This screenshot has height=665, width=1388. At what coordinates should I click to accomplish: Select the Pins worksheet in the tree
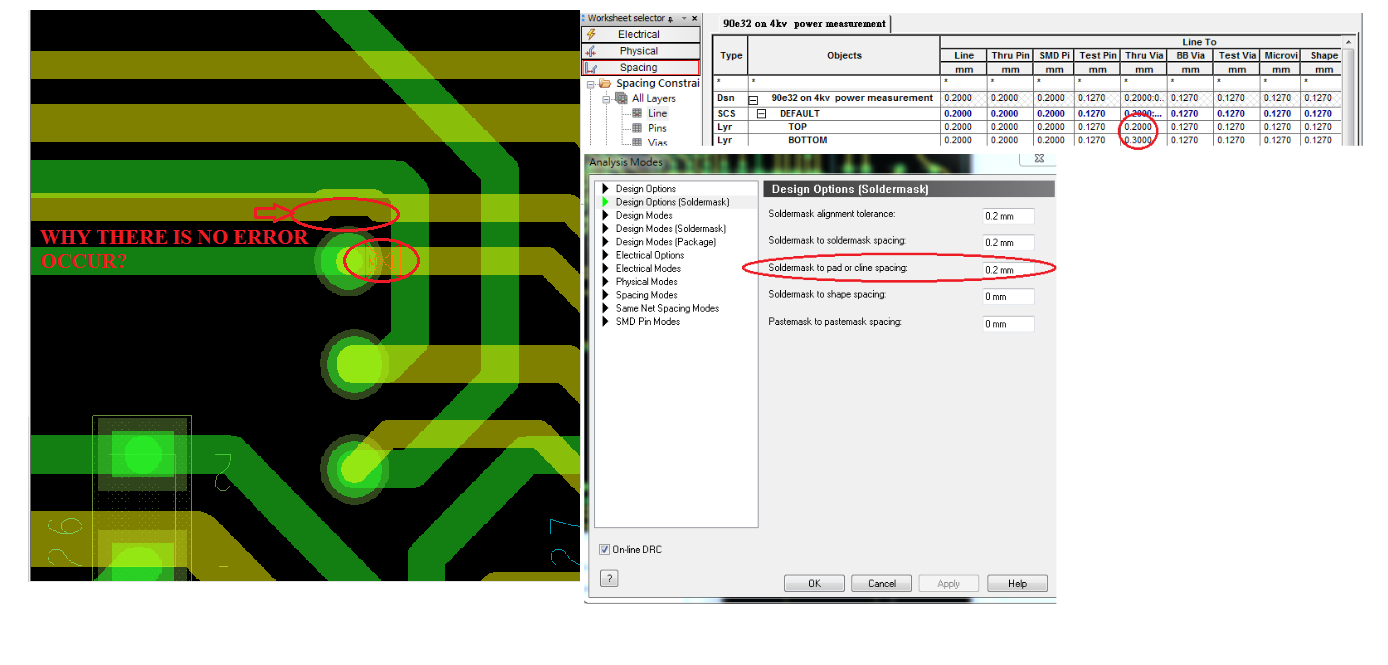656,128
